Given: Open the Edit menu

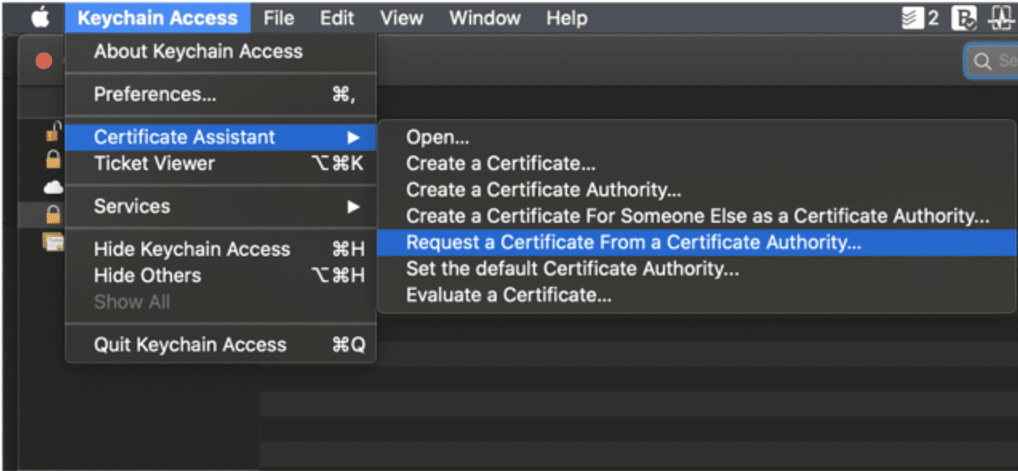Looking at the screenshot, I should click(337, 18).
